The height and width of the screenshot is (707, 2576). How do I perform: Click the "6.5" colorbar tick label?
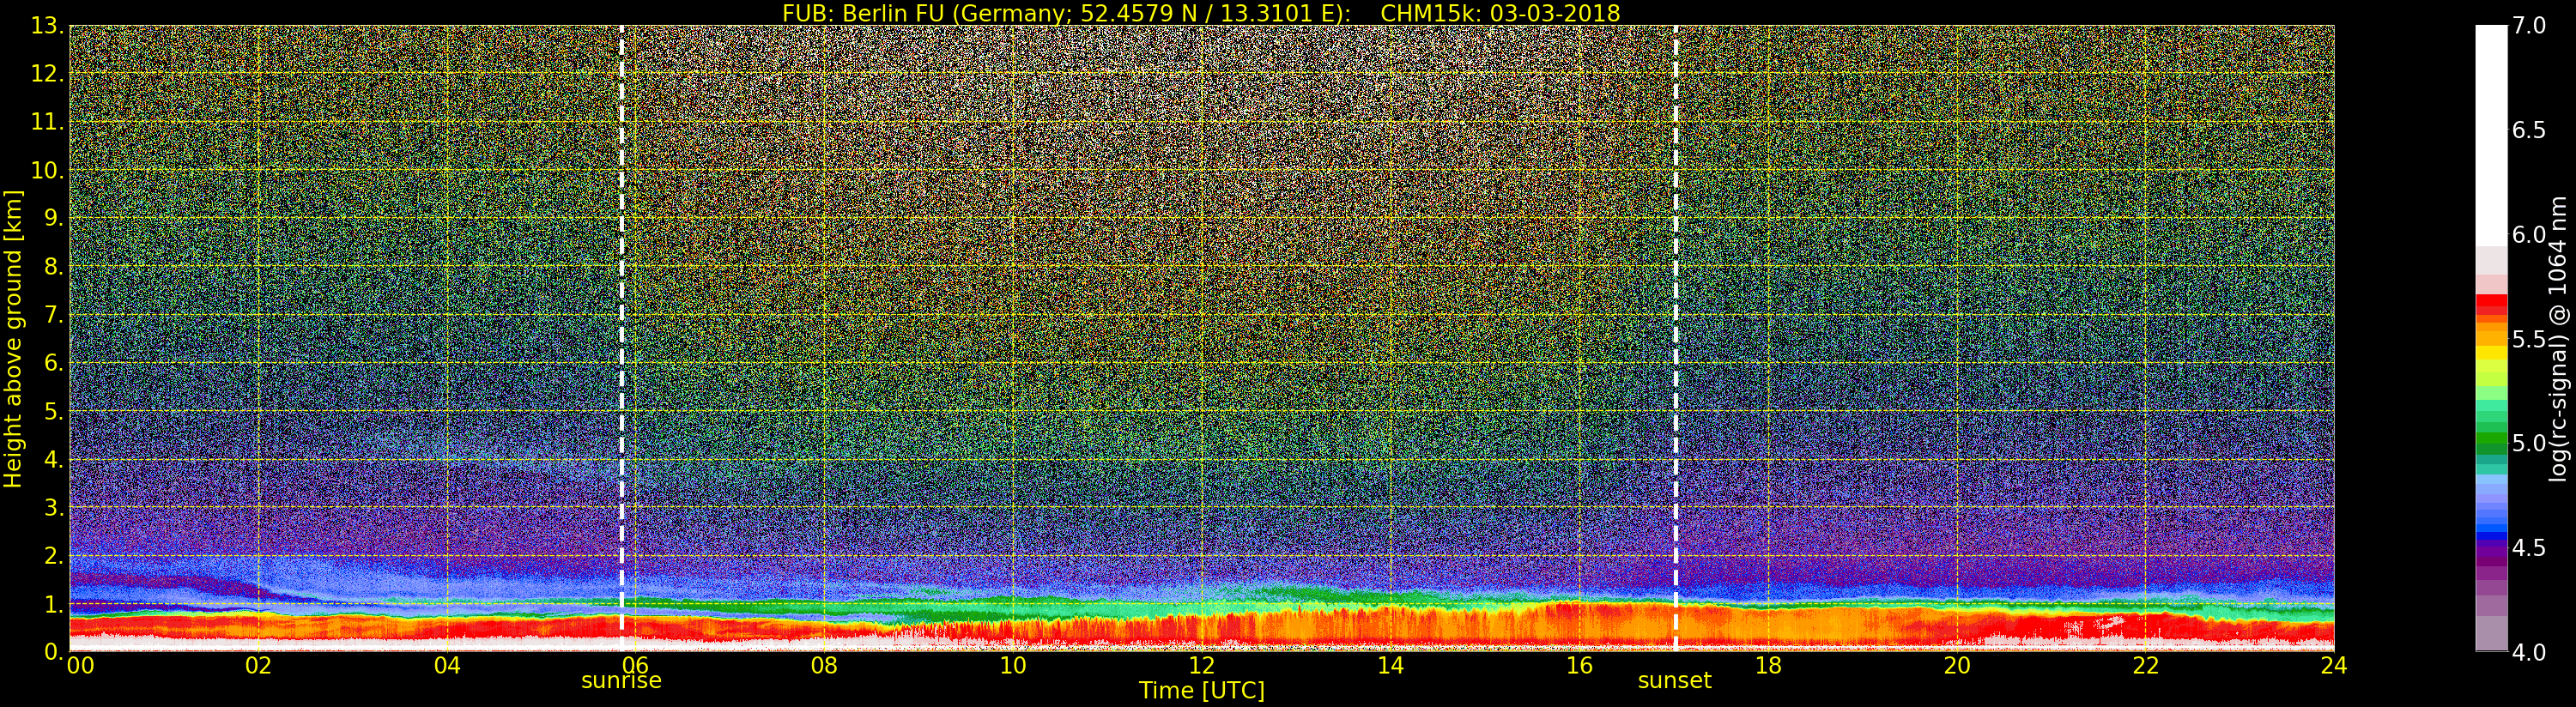[x=2529, y=130]
